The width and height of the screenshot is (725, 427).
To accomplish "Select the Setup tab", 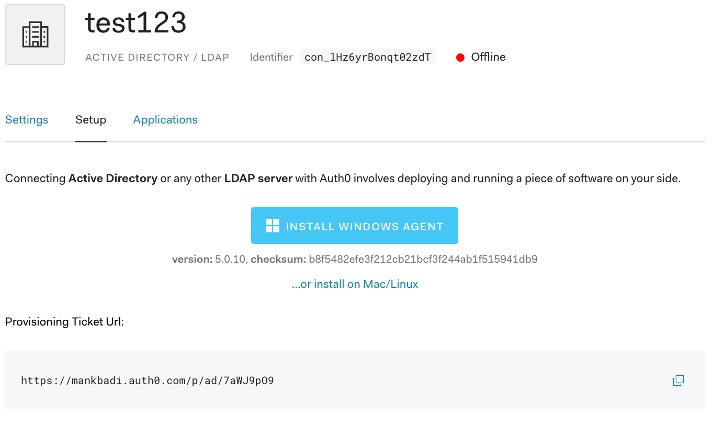I will pyautogui.click(x=91, y=120).
